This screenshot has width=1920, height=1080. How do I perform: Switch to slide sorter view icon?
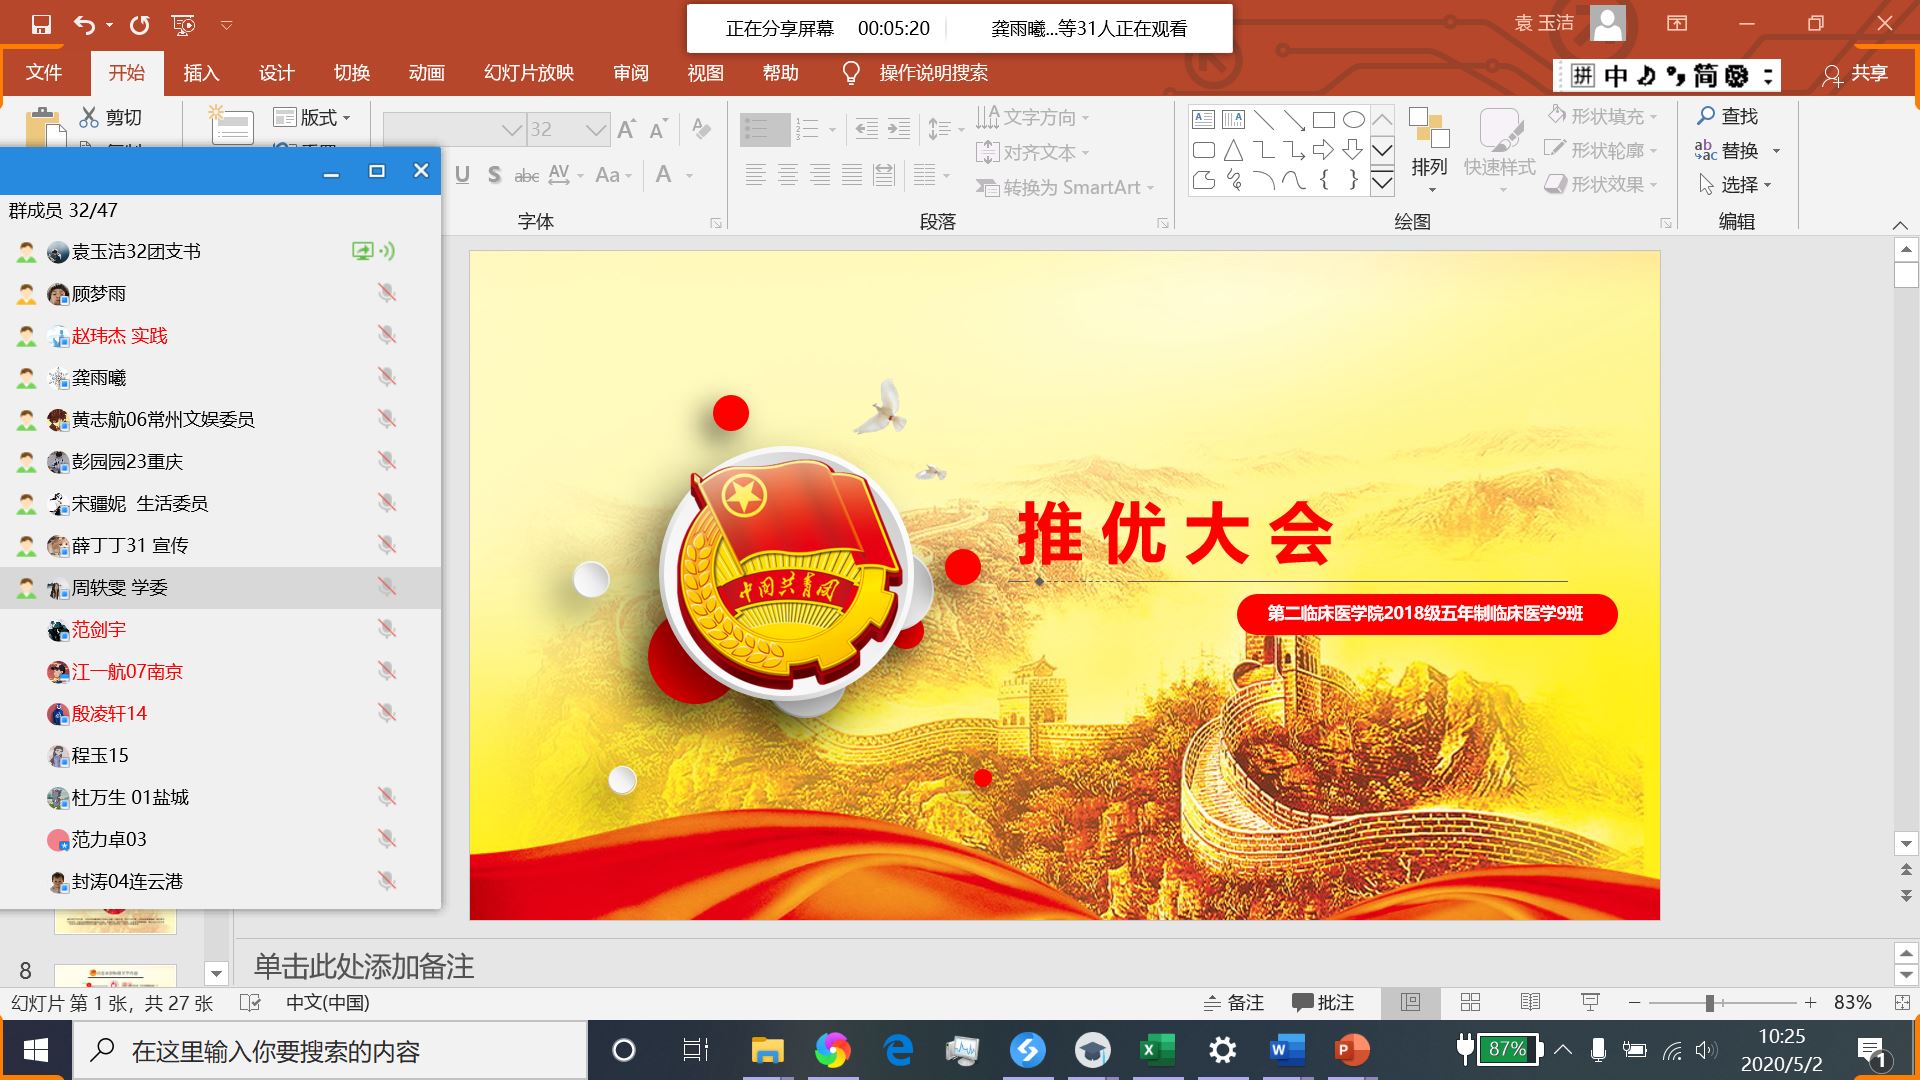coord(1470,1002)
